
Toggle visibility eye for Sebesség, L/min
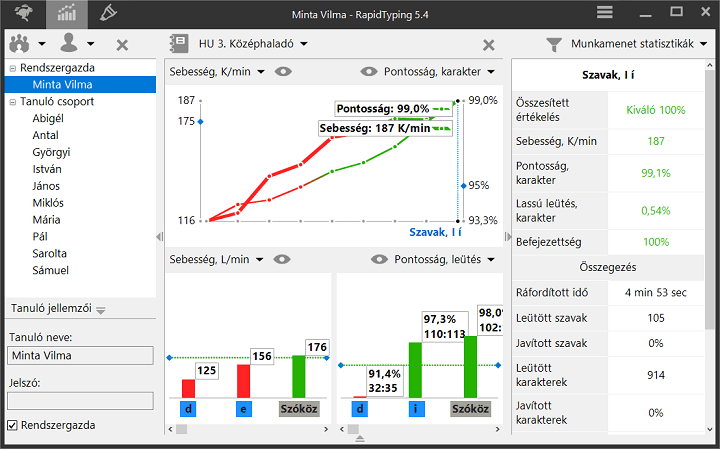click(282, 259)
